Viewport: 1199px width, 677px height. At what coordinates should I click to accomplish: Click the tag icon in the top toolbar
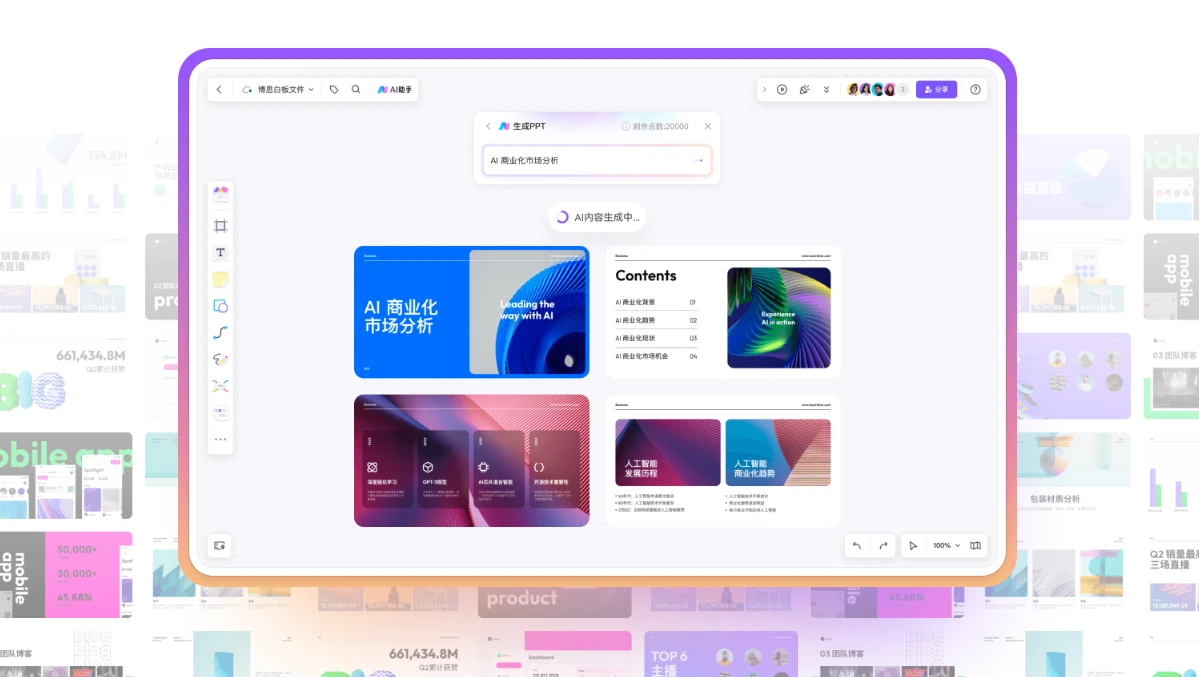(334, 90)
